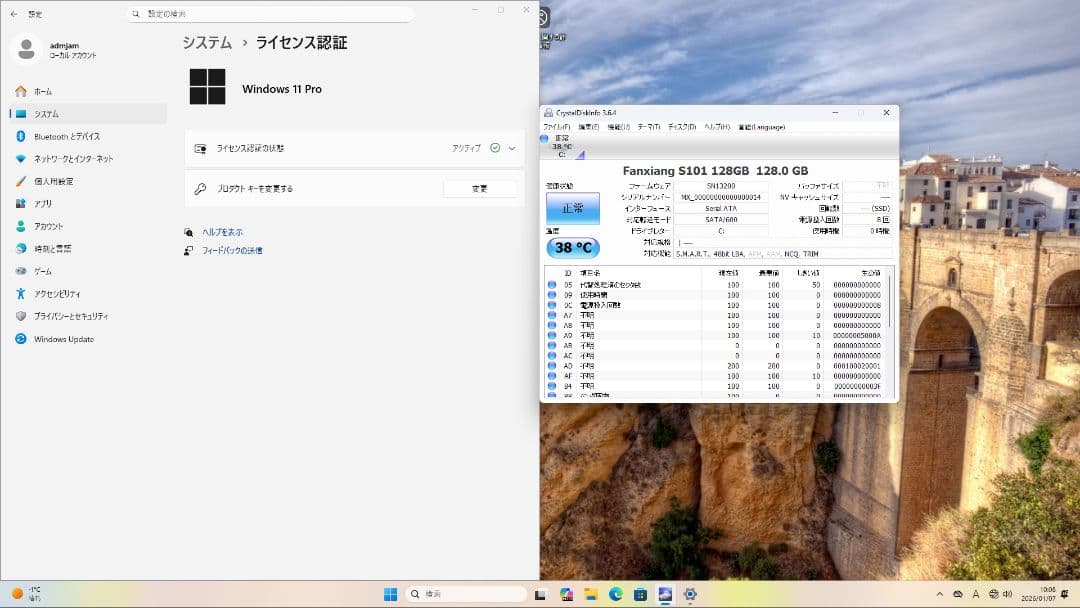This screenshot has width=1080, height=608.
Task: Expand the ライセンス認証の状態 section
Action: 511,148
